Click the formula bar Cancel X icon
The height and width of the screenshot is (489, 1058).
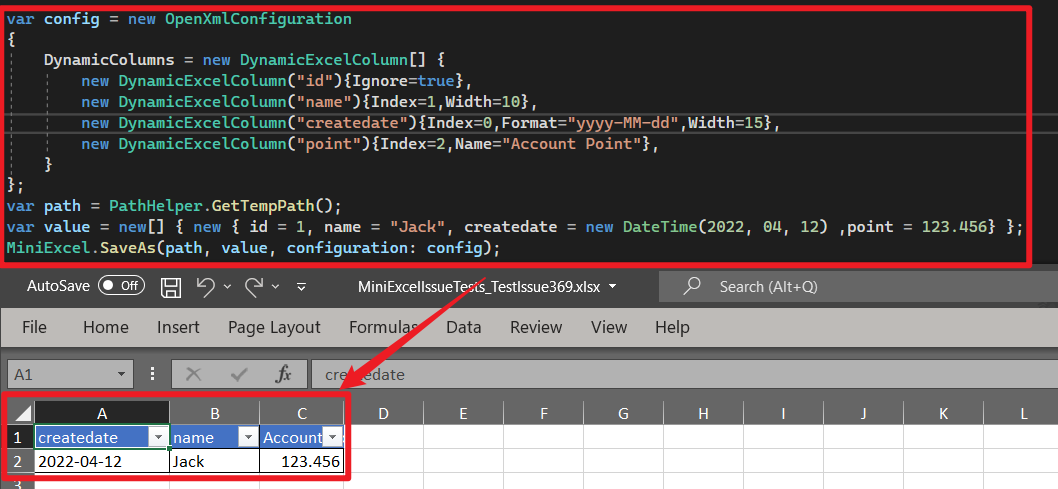194,374
